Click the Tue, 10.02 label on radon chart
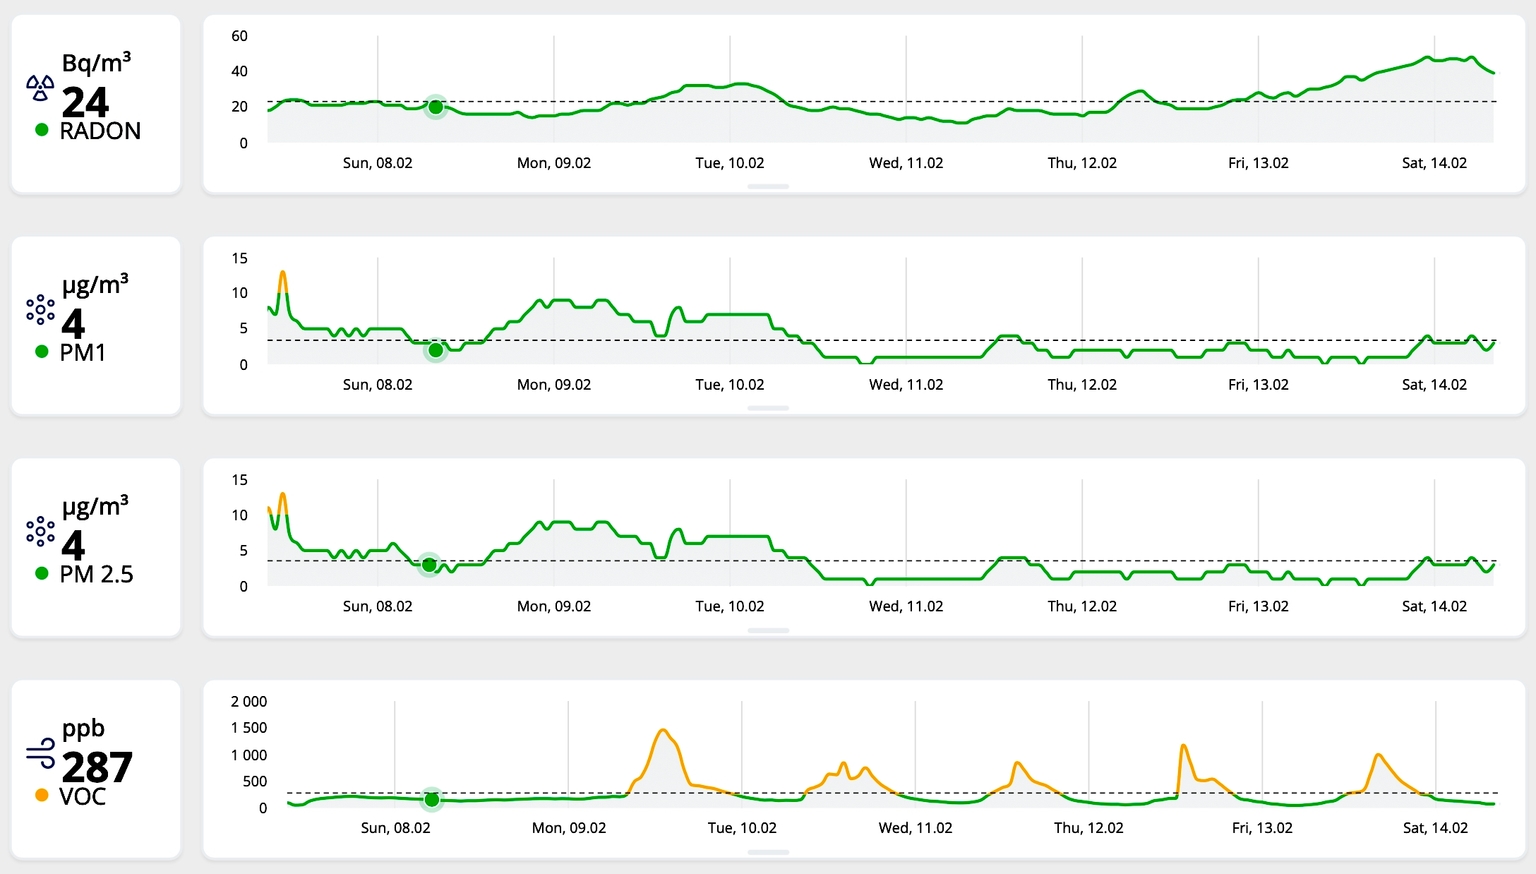The height and width of the screenshot is (874, 1536). 730,163
